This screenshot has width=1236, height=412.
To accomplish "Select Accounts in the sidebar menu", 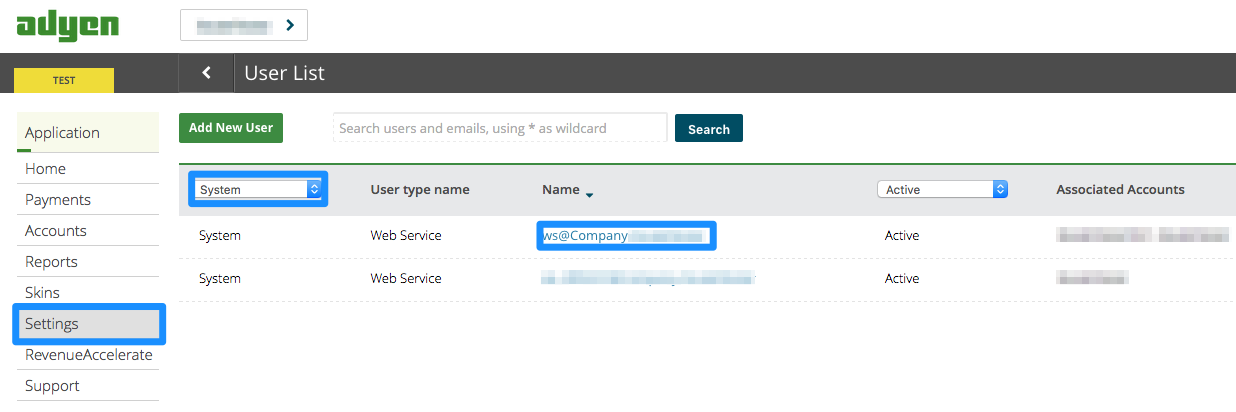I will 56,231.
